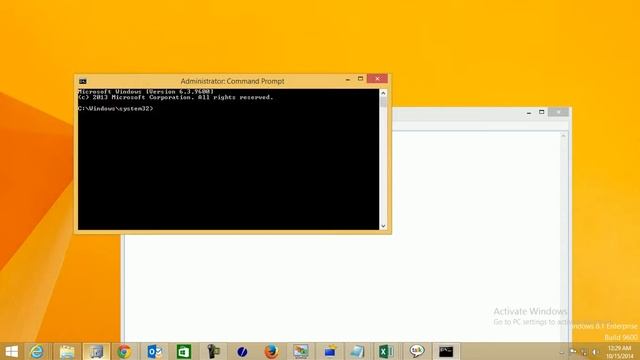Open the Notepad icon on the taskbar
The width and height of the screenshot is (640, 360).
[x=357, y=351]
